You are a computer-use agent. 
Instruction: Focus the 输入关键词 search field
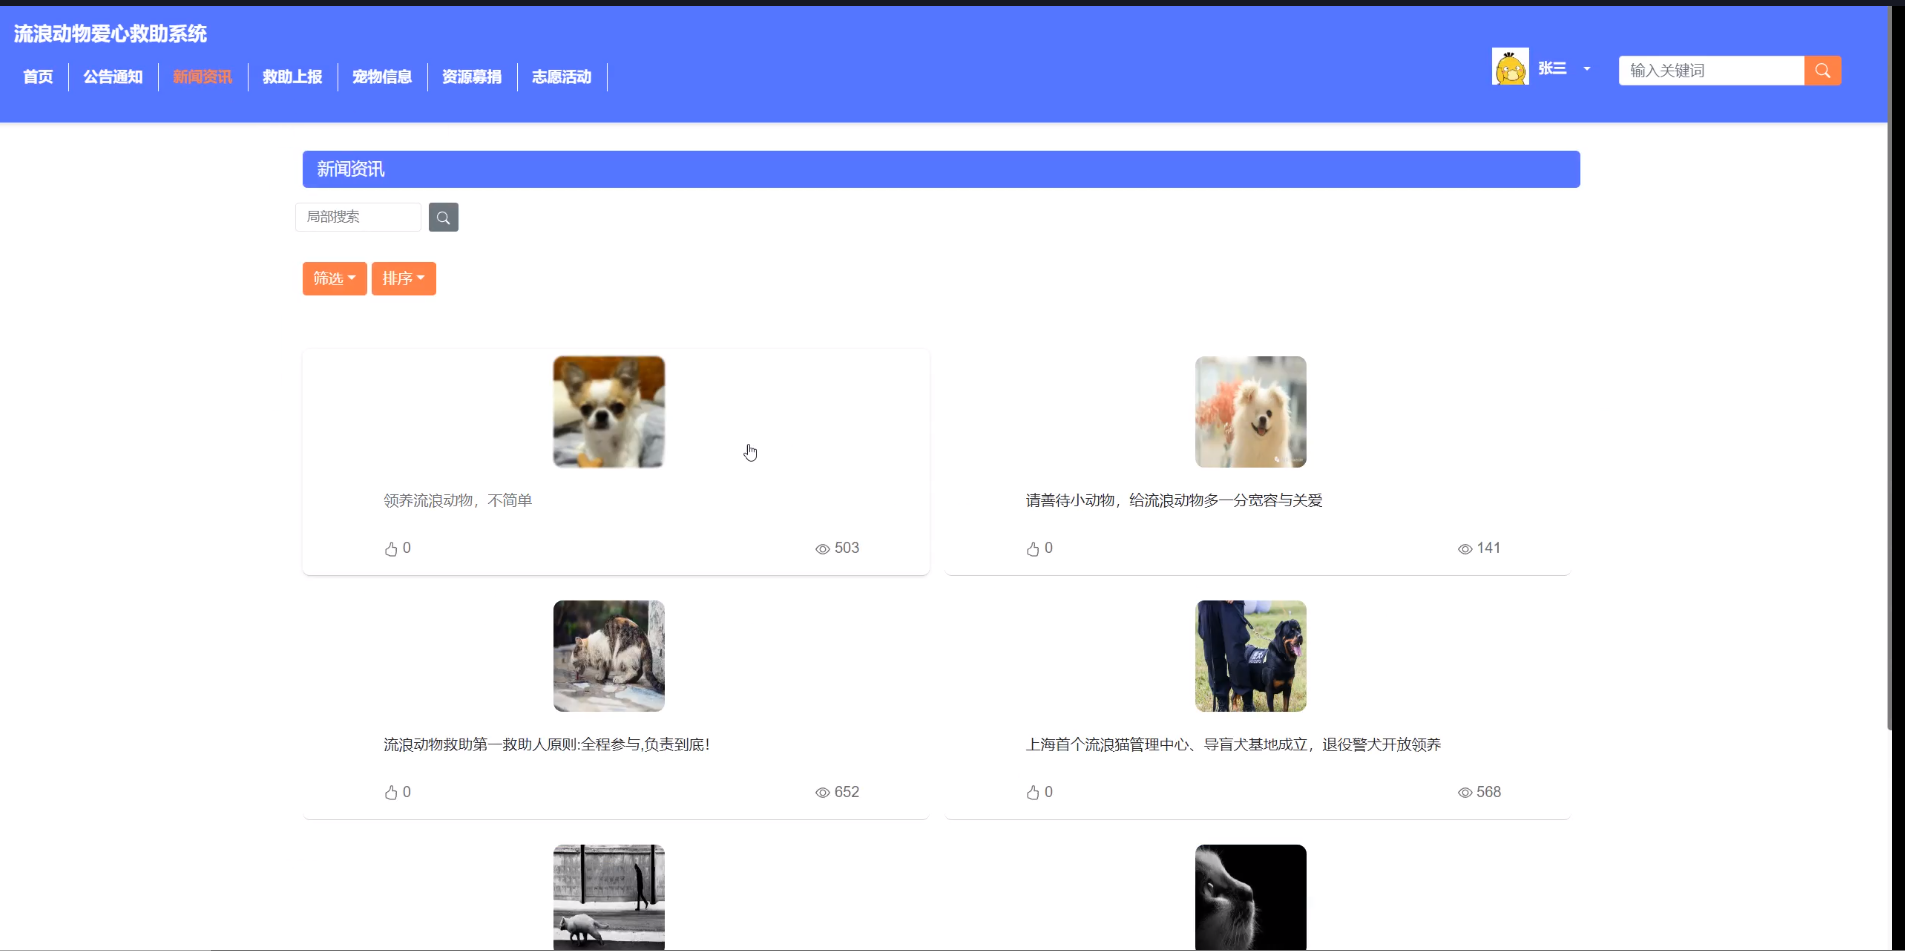tap(1711, 70)
